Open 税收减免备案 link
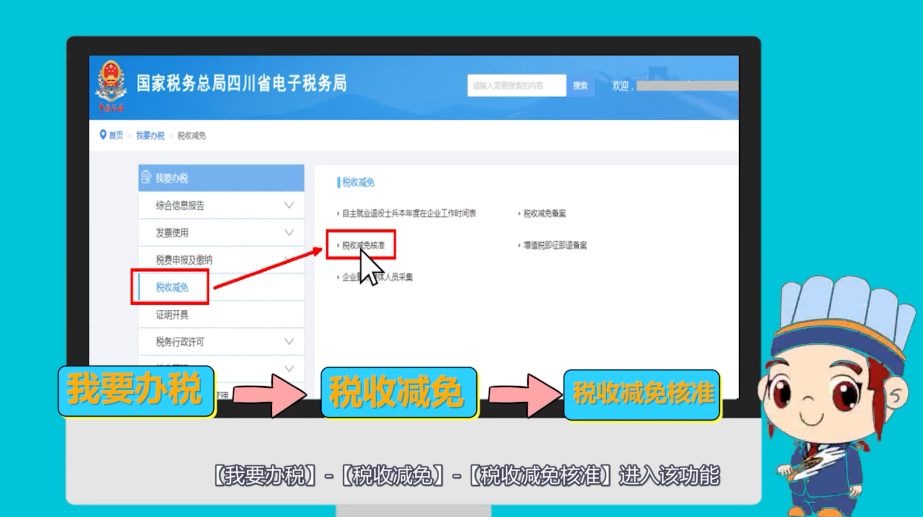The image size is (923, 517). click(544, 213)
